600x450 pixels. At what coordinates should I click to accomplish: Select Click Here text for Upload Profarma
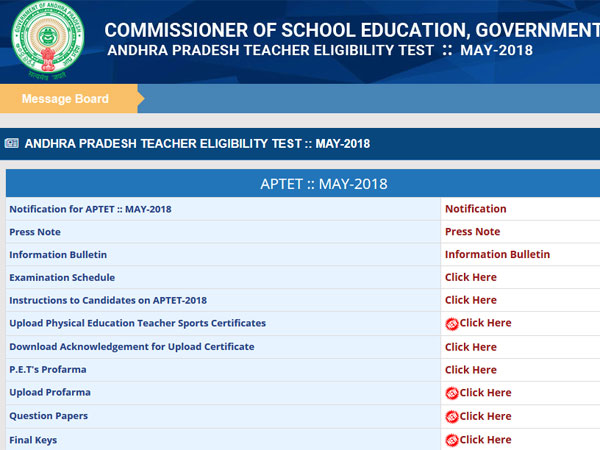(486, 393)
